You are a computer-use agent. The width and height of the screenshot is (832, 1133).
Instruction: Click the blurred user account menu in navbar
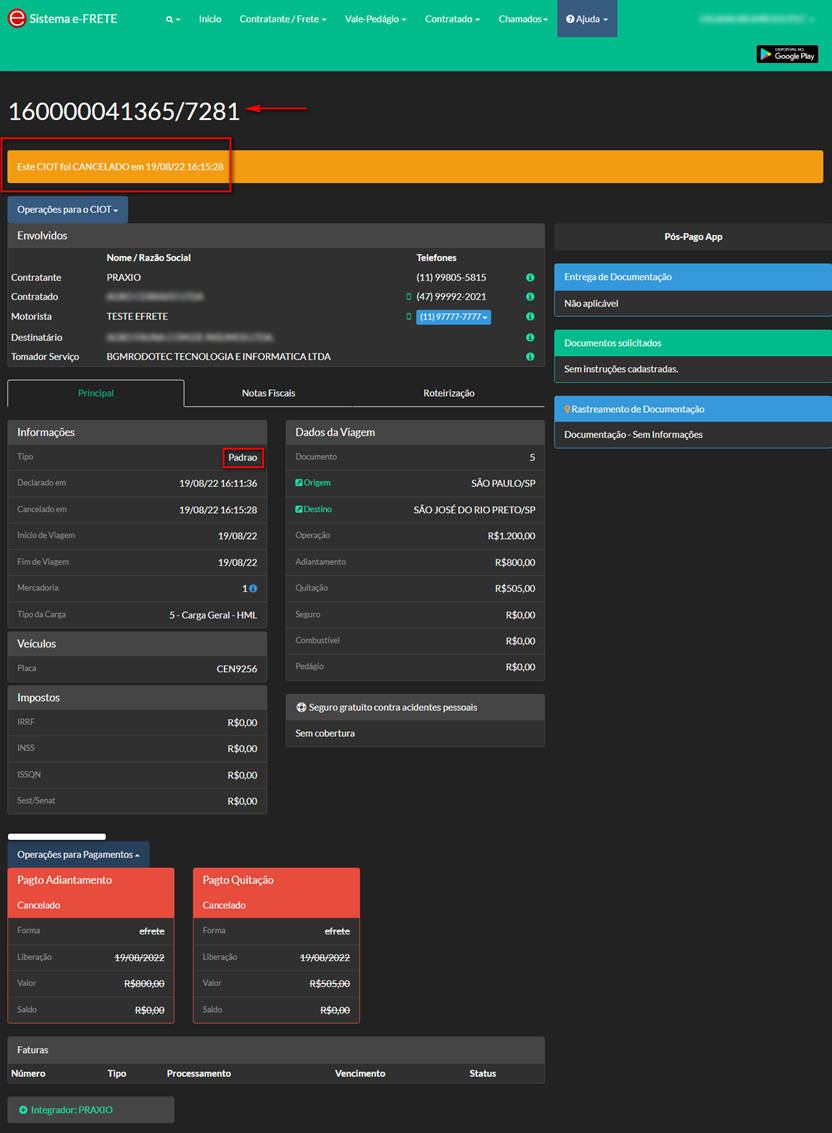755,20
